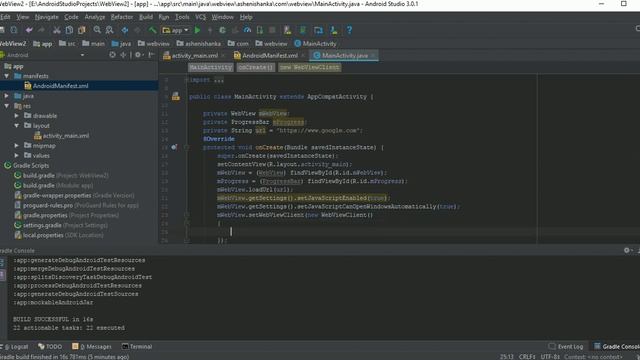Collapse the res folder
This screenshot has width=640, height=360.
7,106
